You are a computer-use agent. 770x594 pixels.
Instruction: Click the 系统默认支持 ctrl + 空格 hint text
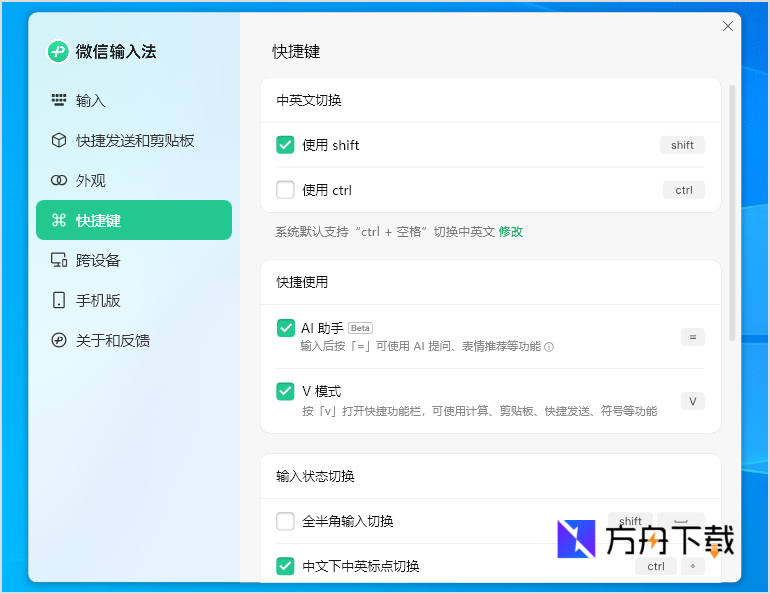(385, 232)
